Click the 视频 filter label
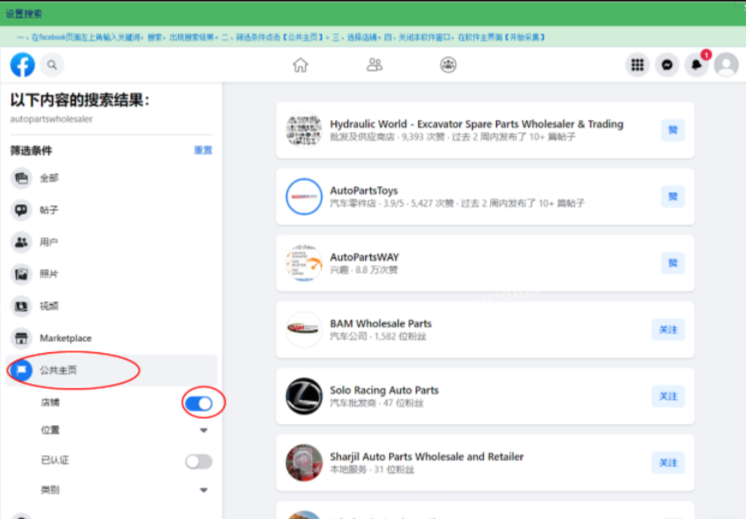746x519 pixels. coord(49,306)
